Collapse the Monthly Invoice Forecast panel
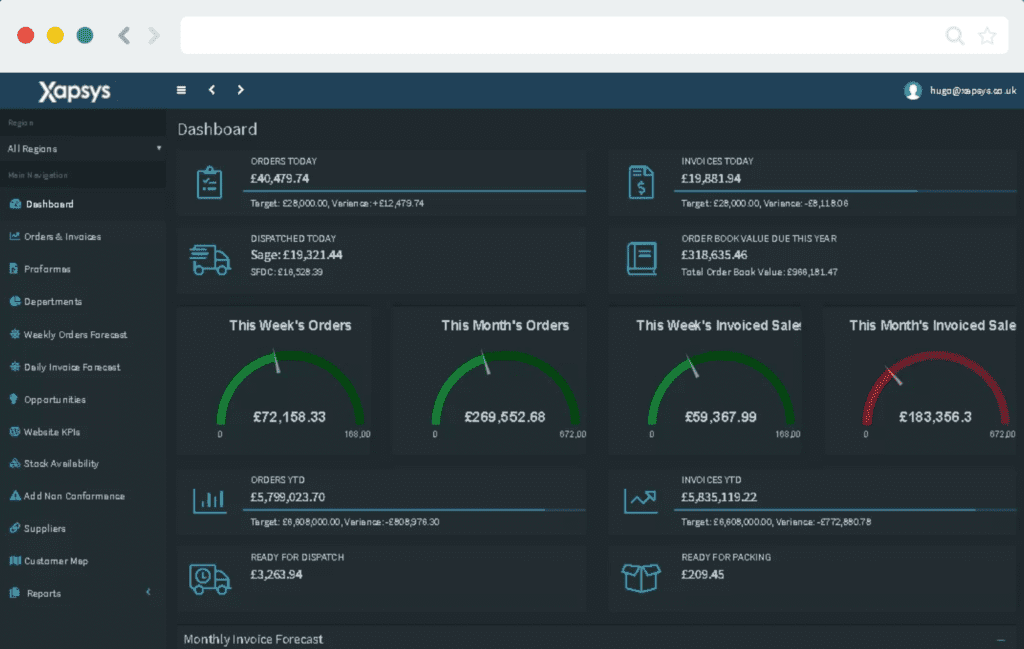This screenshot has height=649, width=1024. (1001, 639)
